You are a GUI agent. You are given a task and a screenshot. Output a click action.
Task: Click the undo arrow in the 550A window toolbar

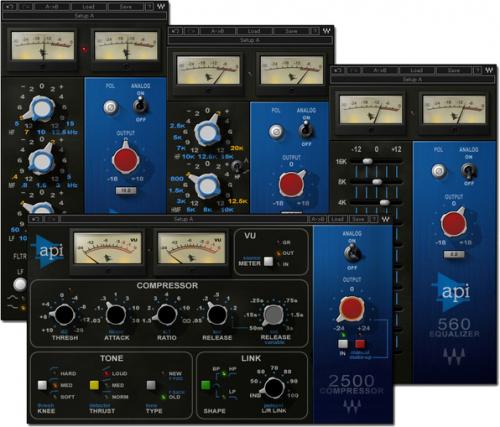tap(10, 6)
